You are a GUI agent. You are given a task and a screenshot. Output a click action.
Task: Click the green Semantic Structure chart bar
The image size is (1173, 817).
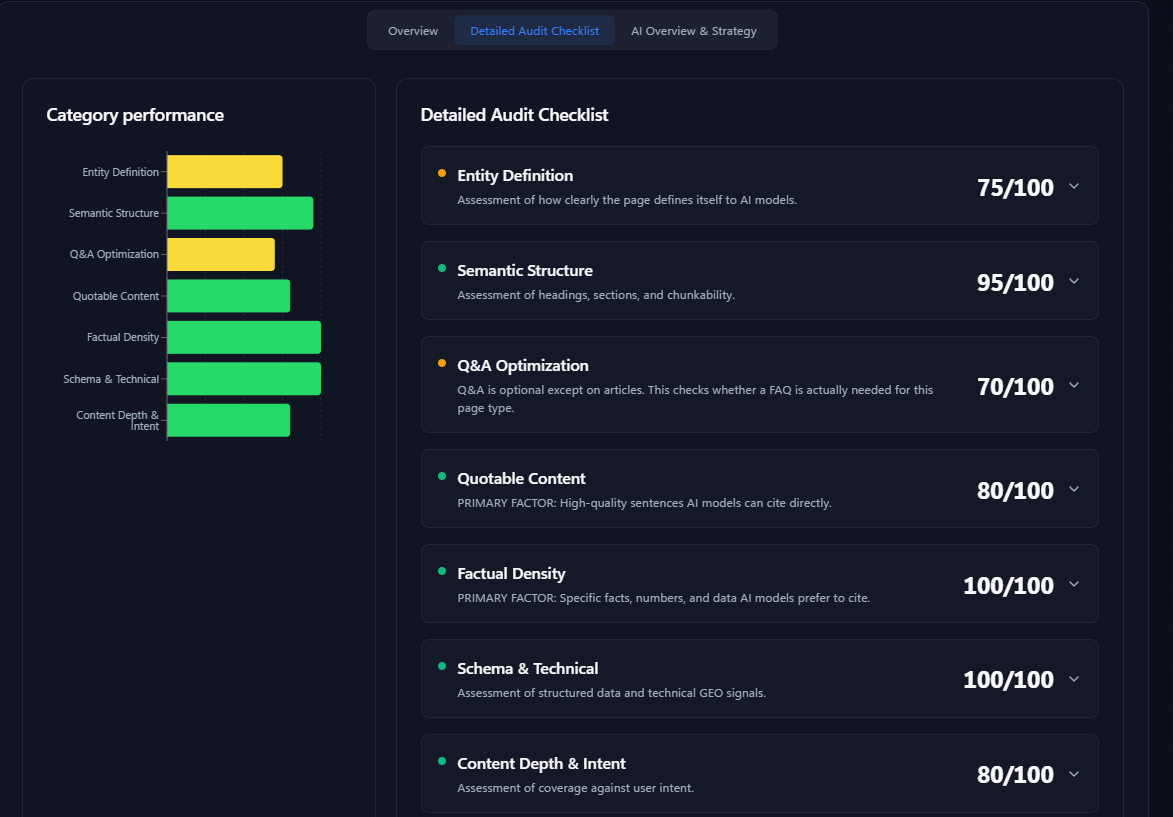[x=240, y=213]
